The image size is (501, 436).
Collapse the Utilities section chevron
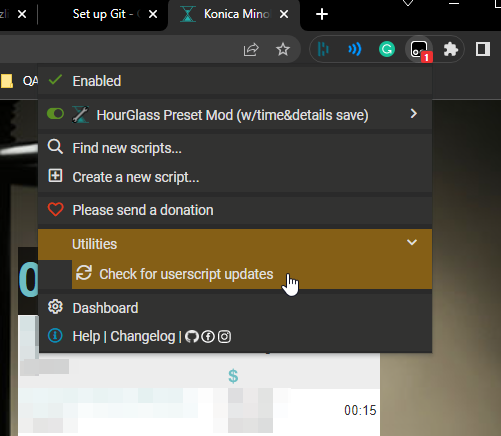coord(412,242)
